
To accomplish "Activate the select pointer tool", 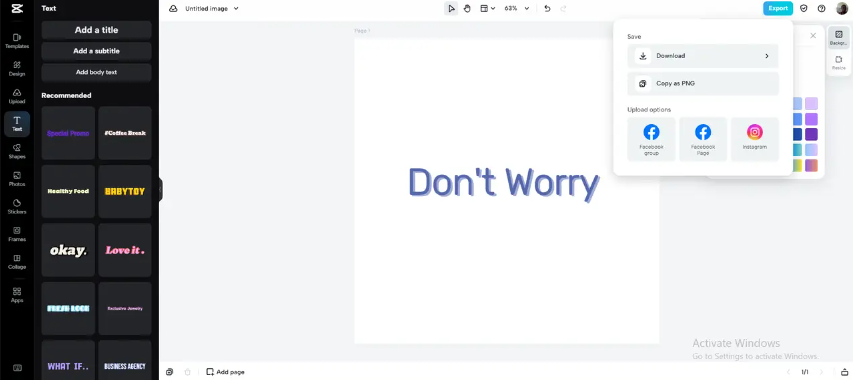I will point(451,9).
